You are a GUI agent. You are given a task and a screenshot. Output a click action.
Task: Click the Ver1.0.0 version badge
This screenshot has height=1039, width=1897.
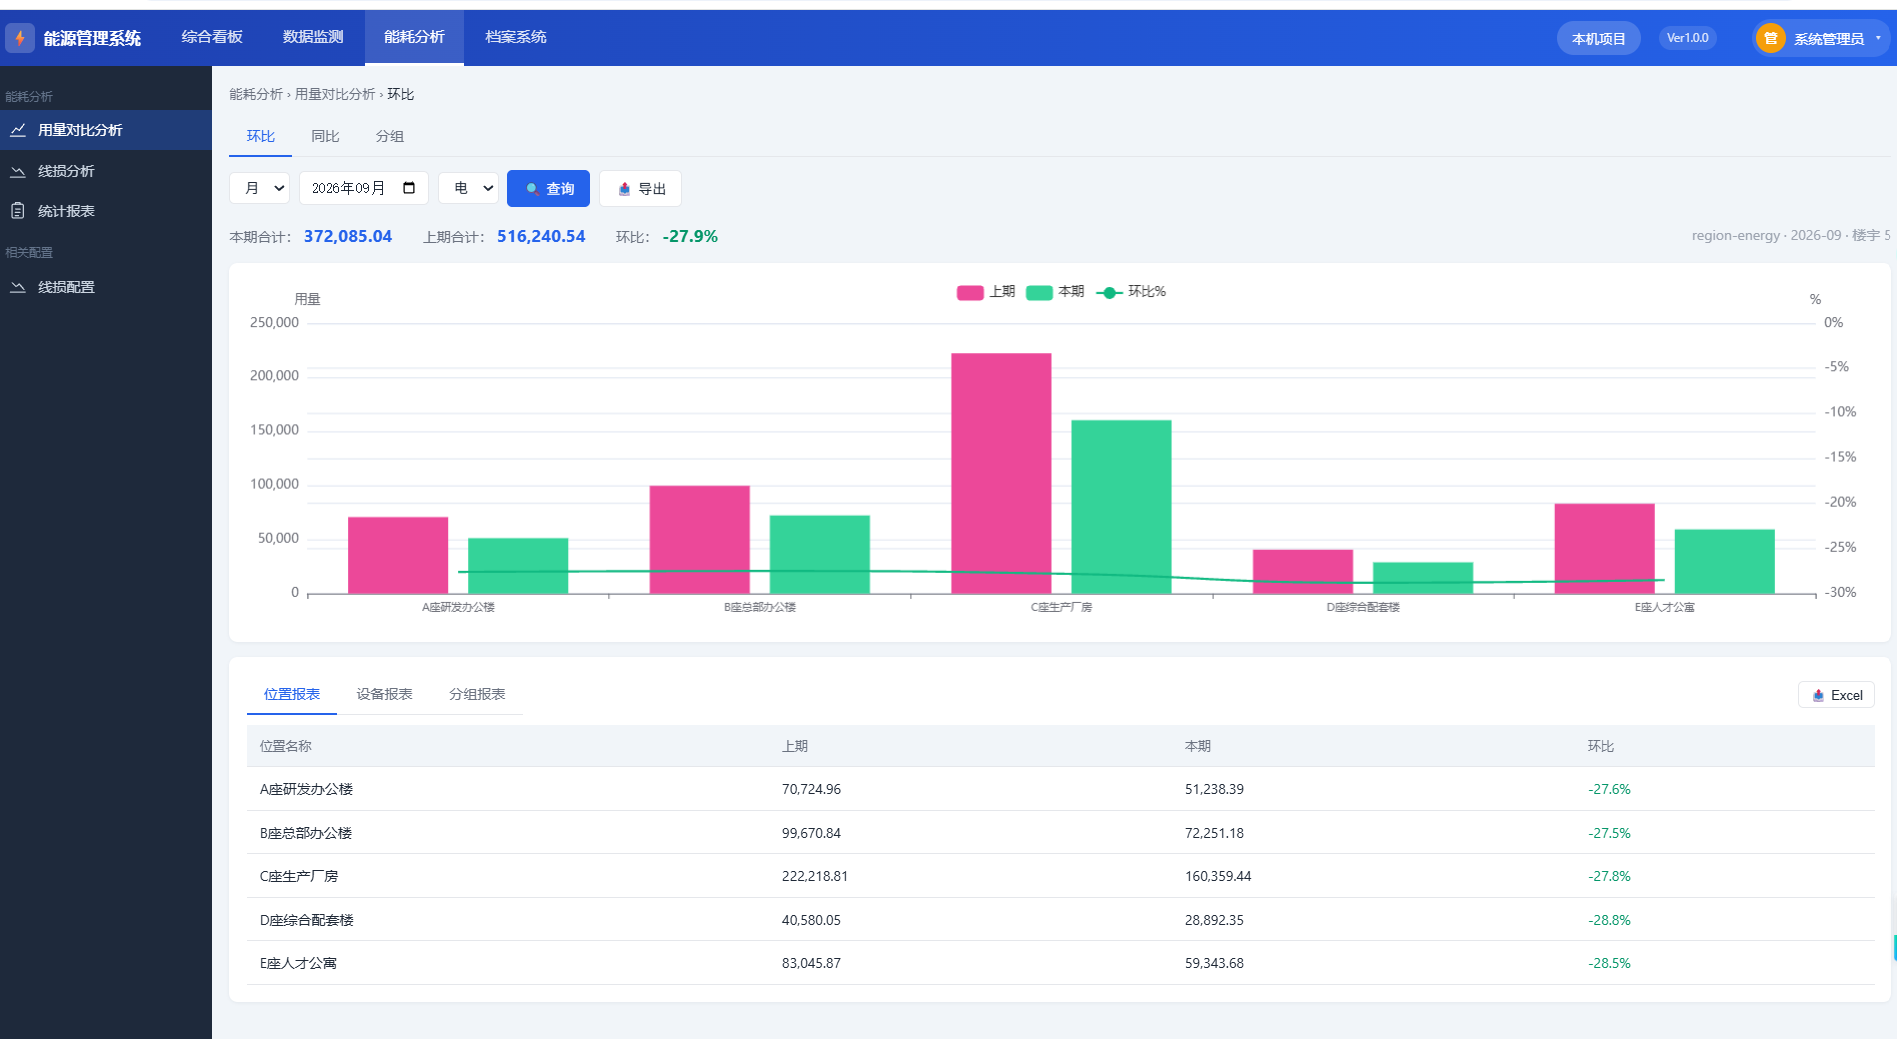pyautogui.click(x=1688, y=38)
